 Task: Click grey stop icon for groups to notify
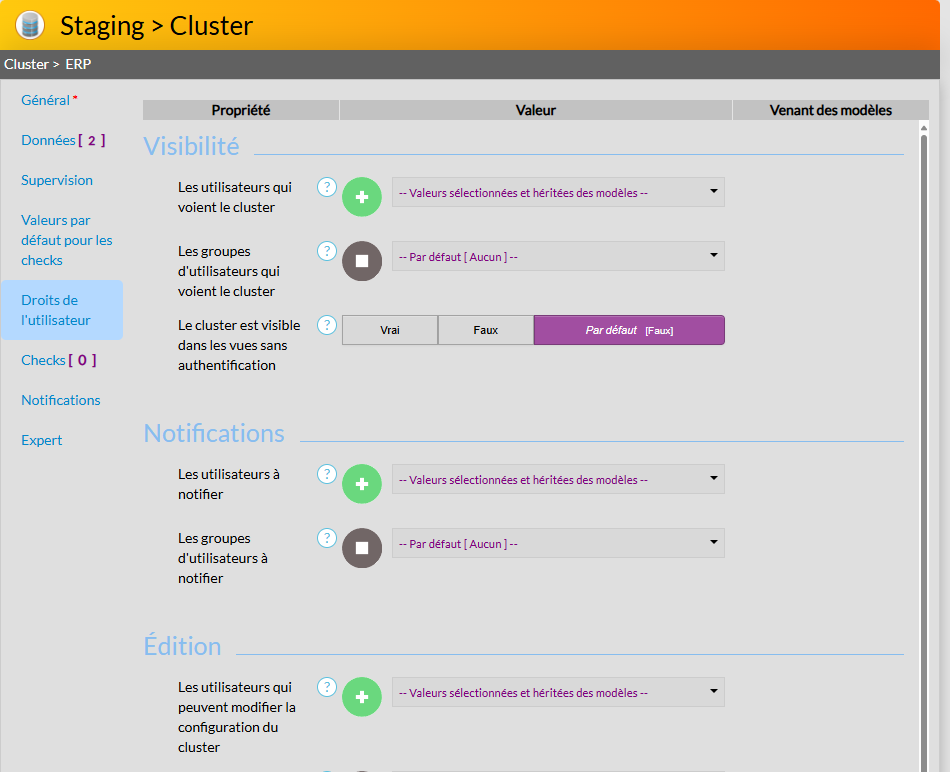(362, 548)
